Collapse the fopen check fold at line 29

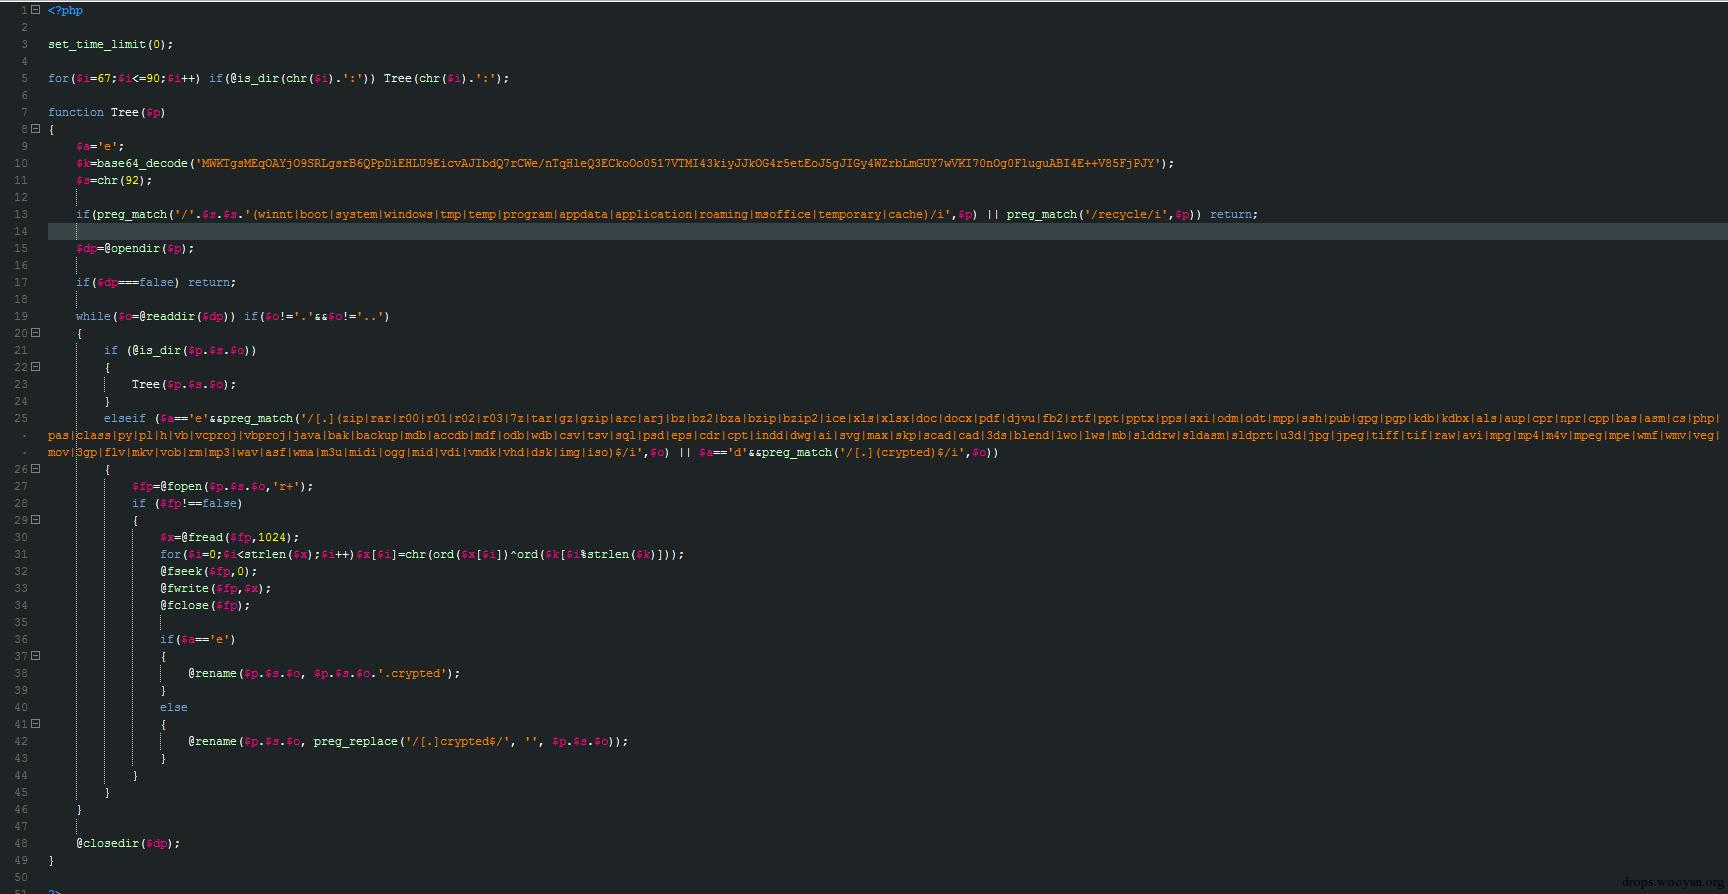click(x=36, y=520)
